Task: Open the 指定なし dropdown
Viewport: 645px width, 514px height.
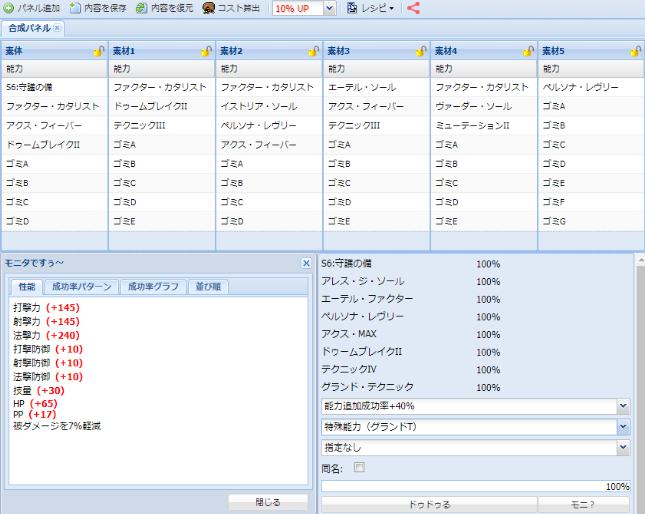Action: click(624, 448)
